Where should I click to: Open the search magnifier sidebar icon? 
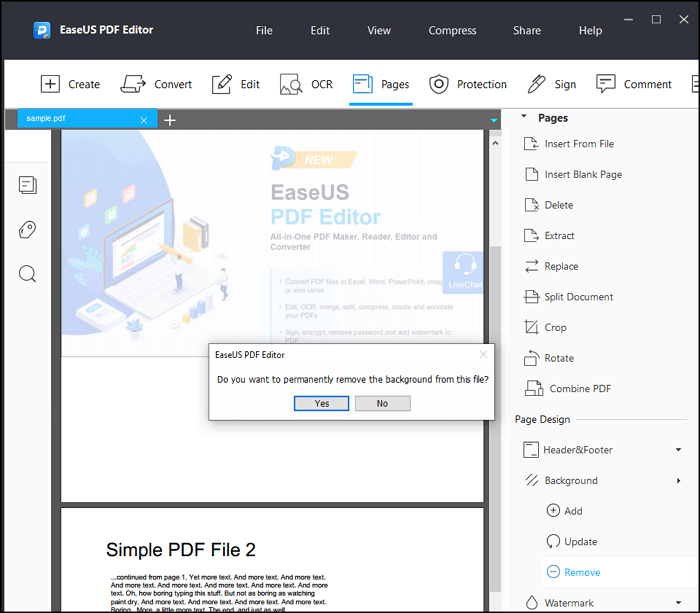point(27,274)
